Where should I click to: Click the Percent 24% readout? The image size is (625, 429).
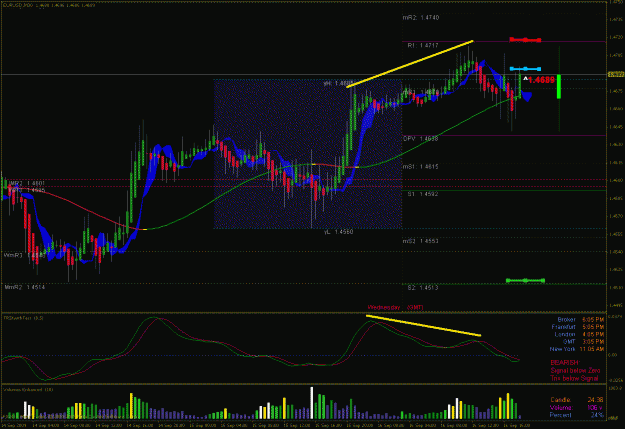click(577, 415)
